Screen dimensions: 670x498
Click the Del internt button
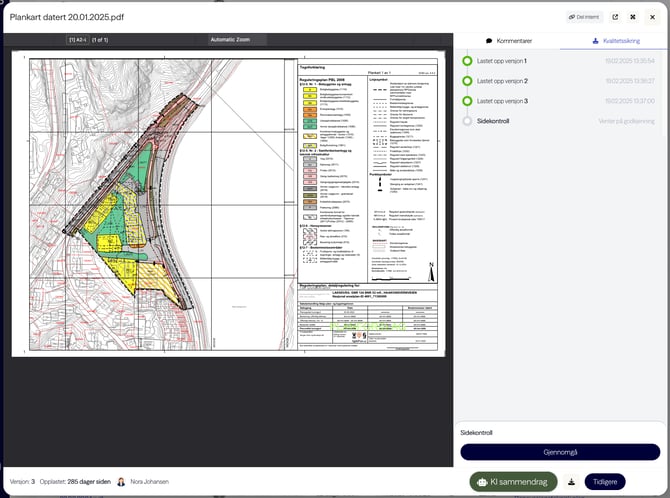click(x=584, y=17)
